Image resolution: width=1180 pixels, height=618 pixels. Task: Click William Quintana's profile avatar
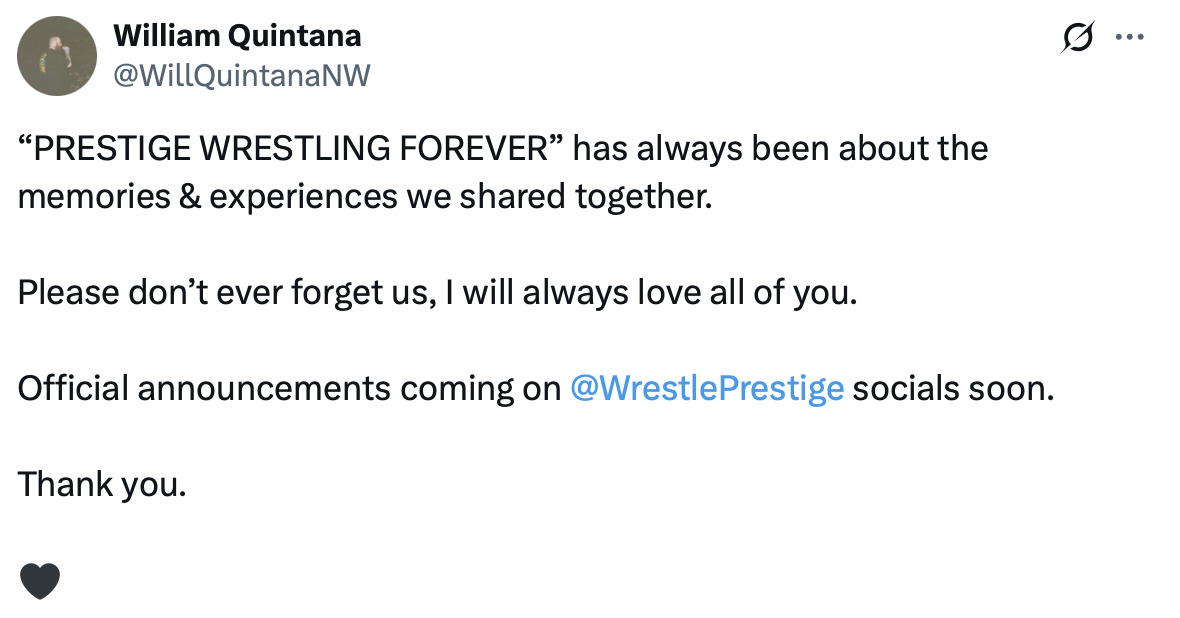point(57,56)
